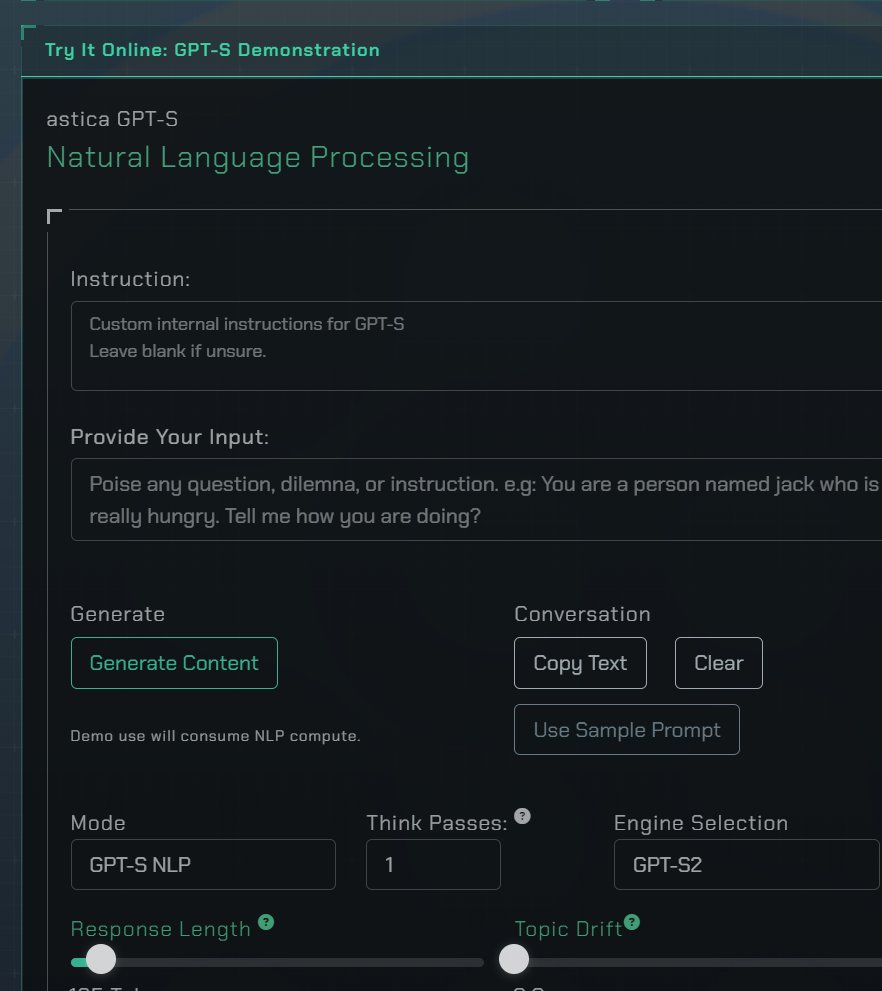Click Generate Content button
The image size is (882, 991).
tap(174, 663)
